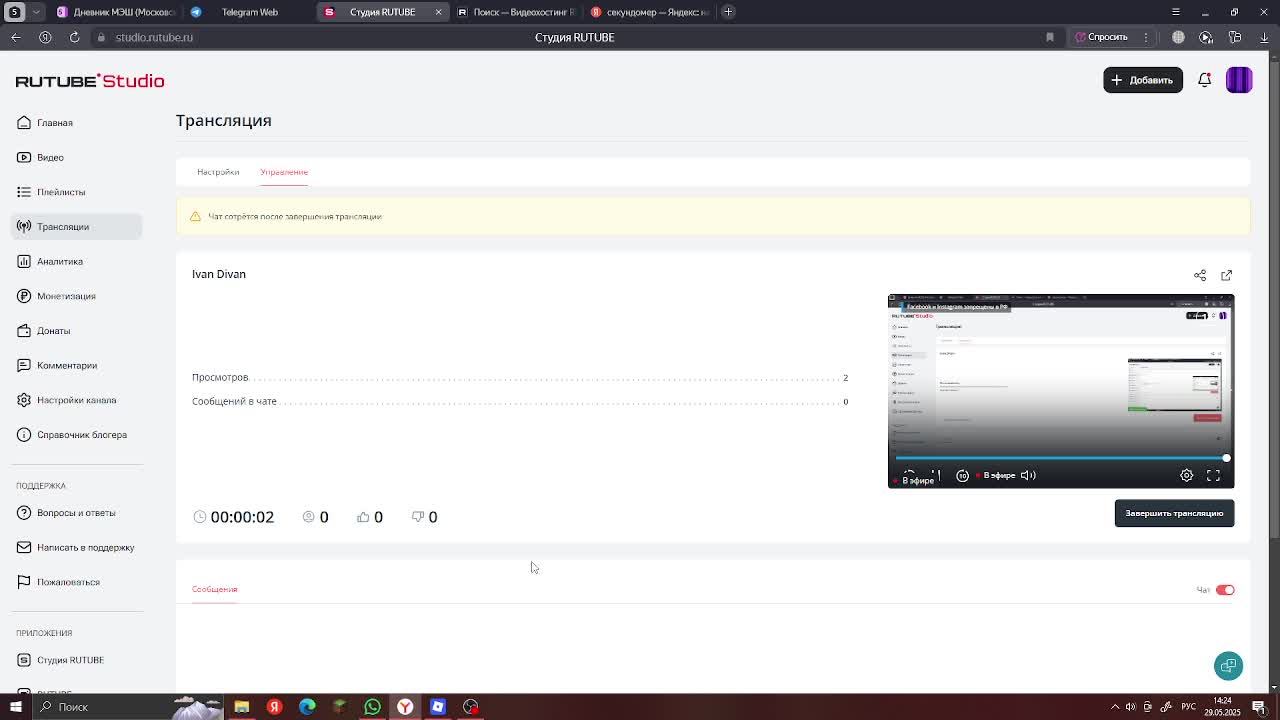Click the 10-second rewind button in the player
The height and width of the screenshot is (720, 1280).
tap(962, 476)
